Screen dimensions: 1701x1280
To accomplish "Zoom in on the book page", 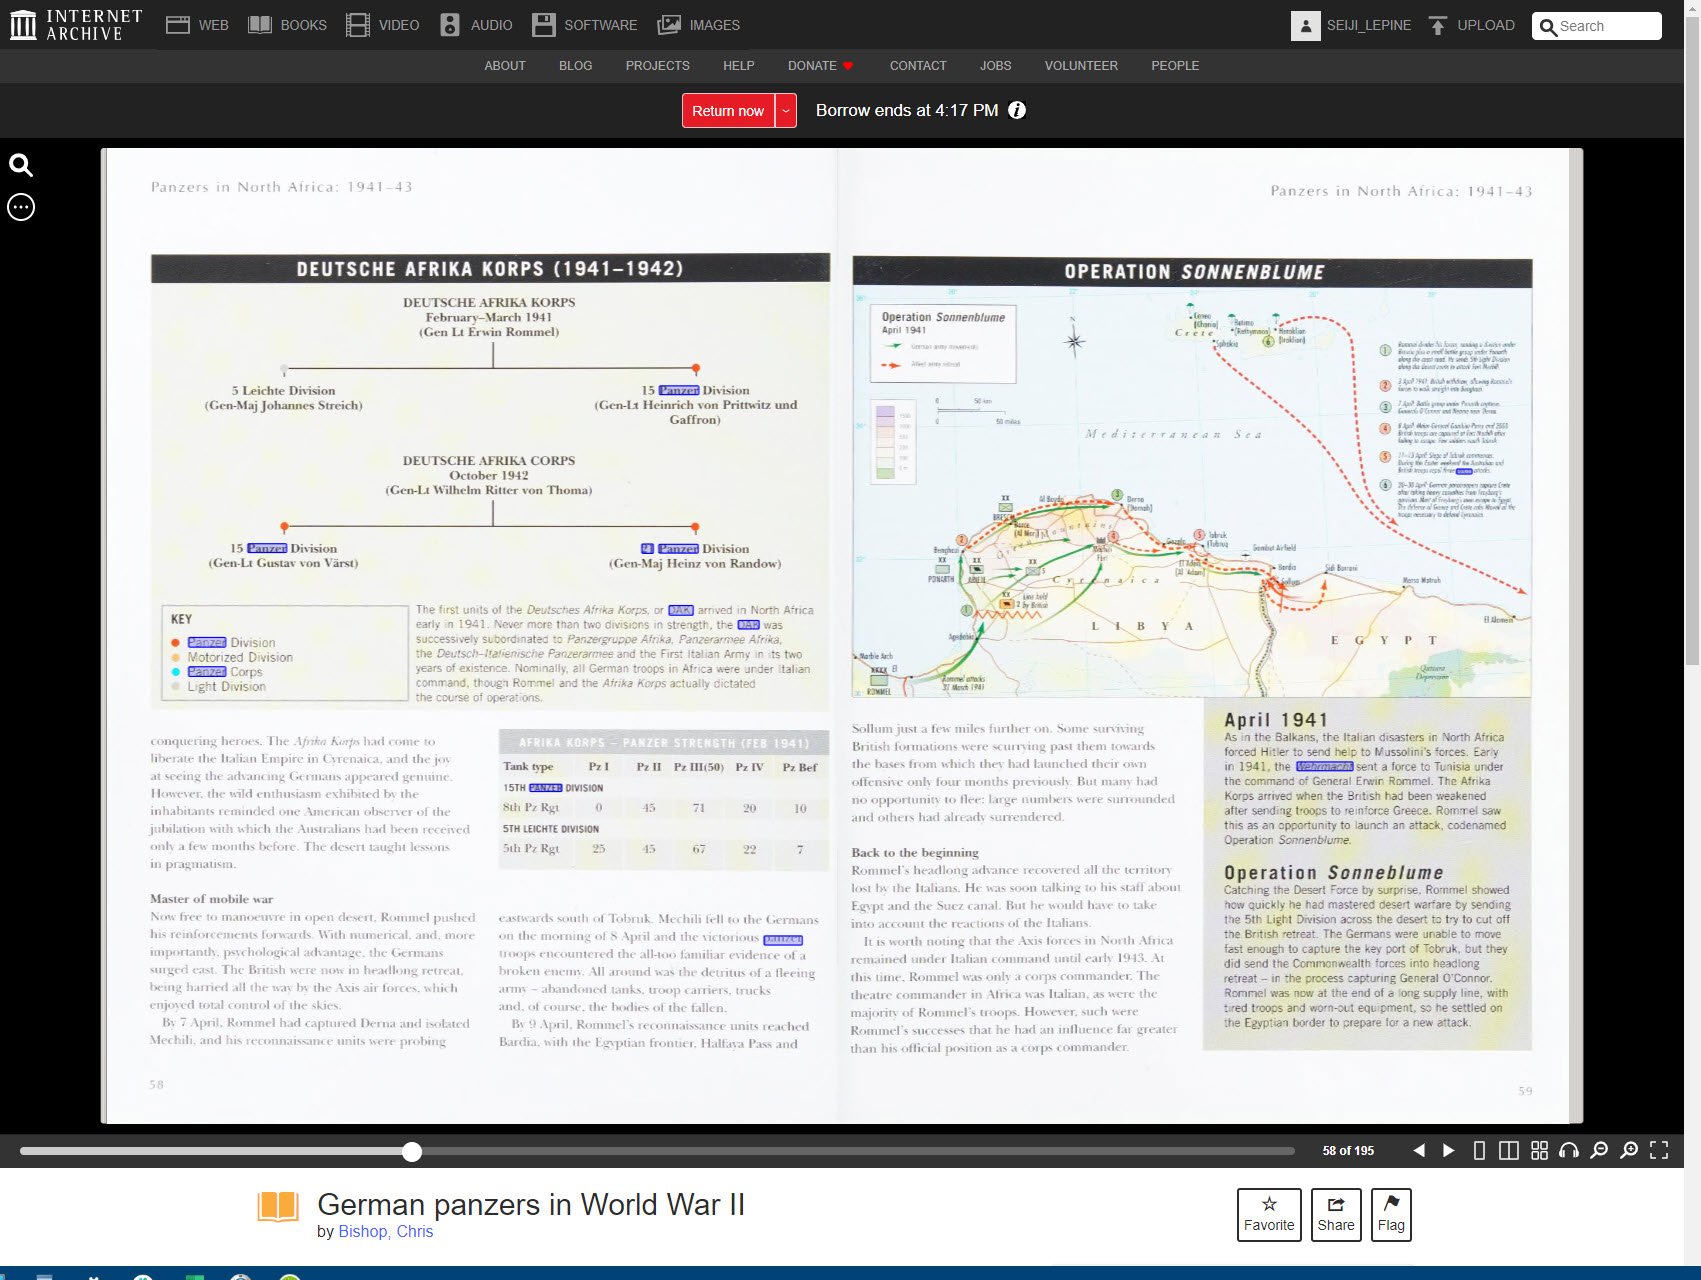I will pyautogui.click(x=1629, y=1151).
